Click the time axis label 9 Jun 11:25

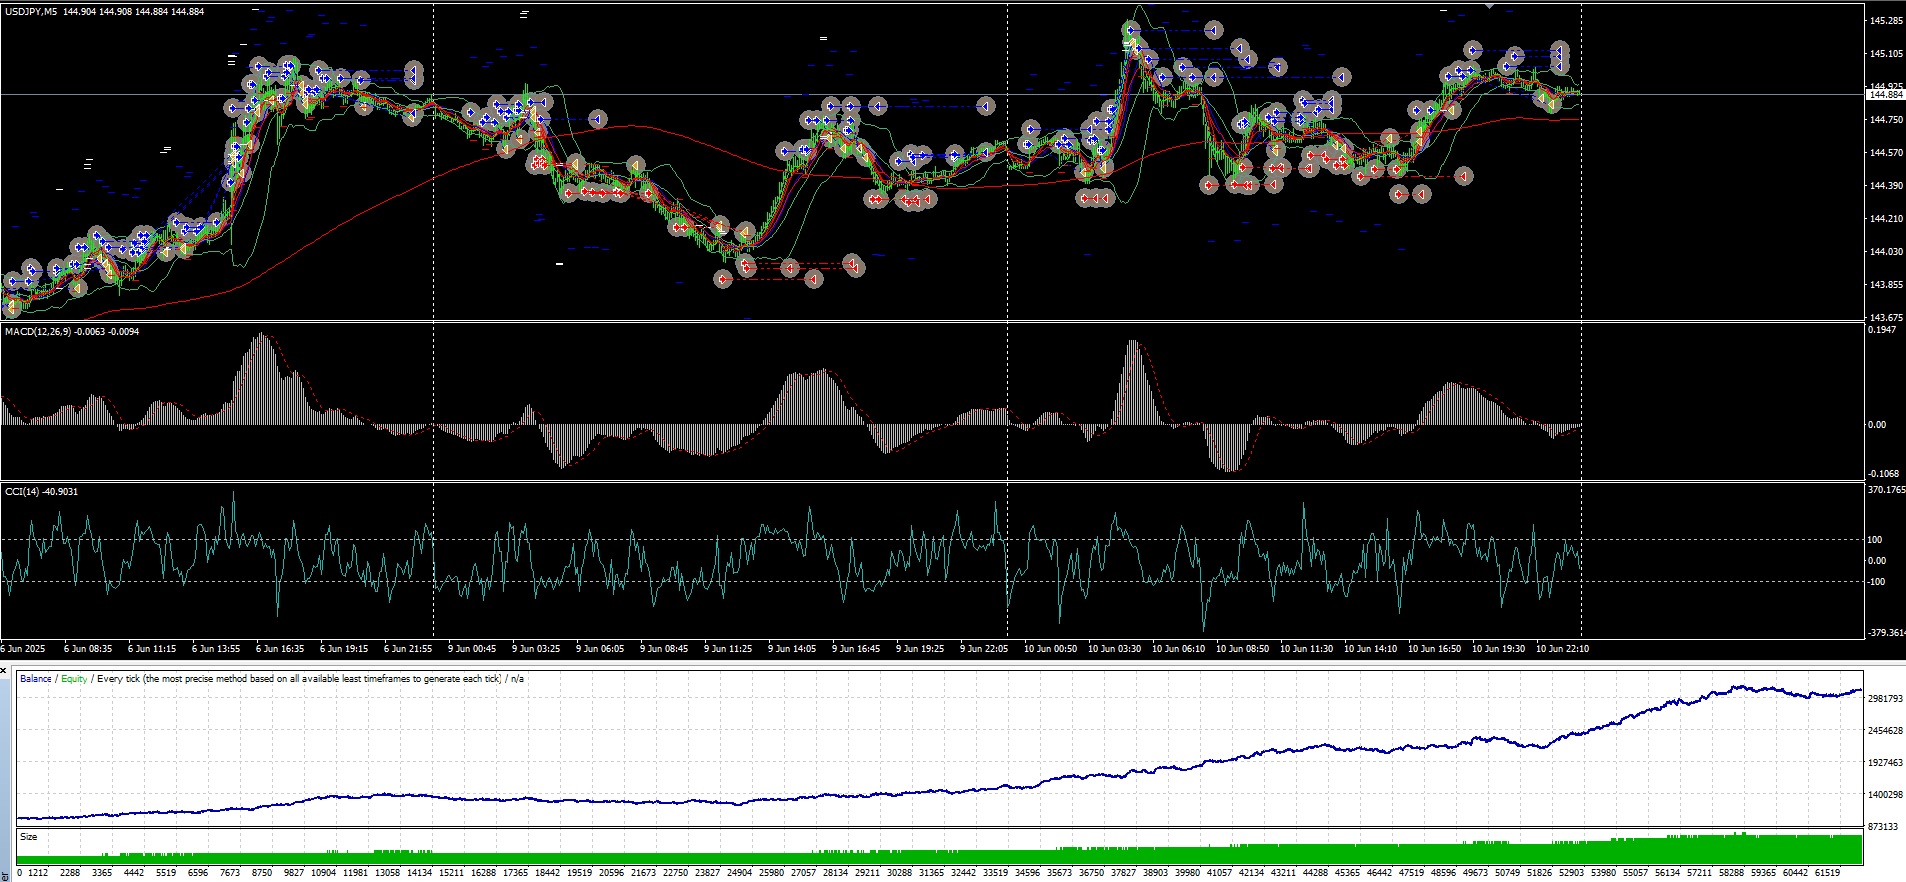728,649
